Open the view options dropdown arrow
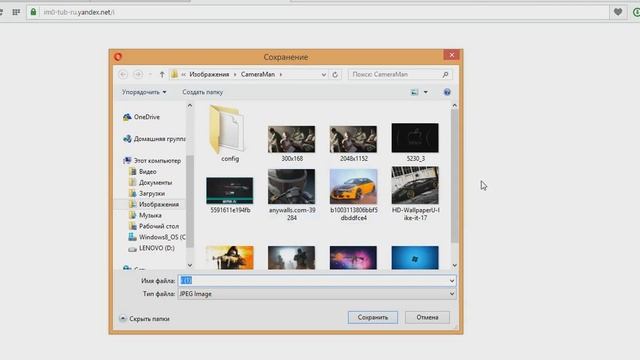Image resolution: width=640 pixels, height=360 pixels. pos(426,92)
